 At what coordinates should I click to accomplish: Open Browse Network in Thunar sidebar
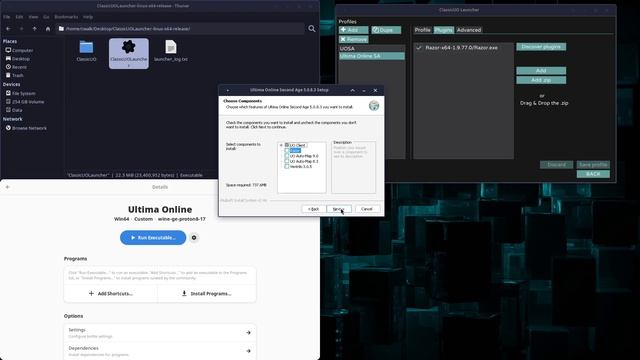tap(26, 128)
